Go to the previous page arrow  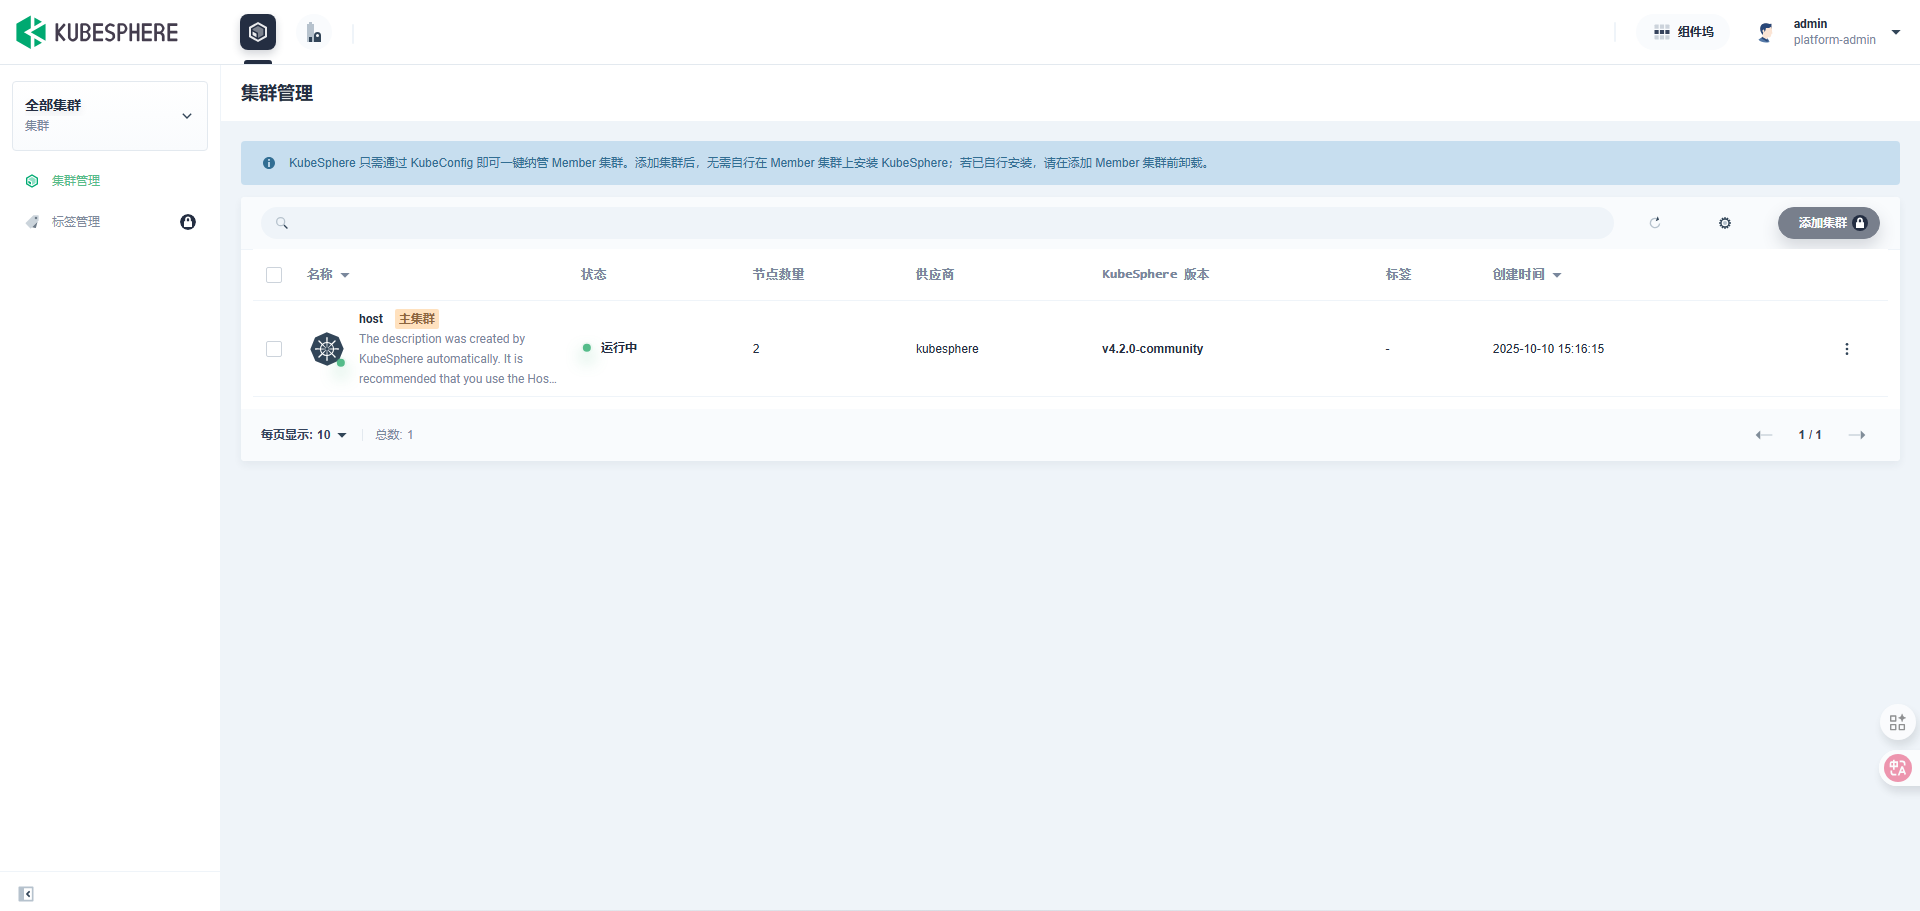point(1764,435)
